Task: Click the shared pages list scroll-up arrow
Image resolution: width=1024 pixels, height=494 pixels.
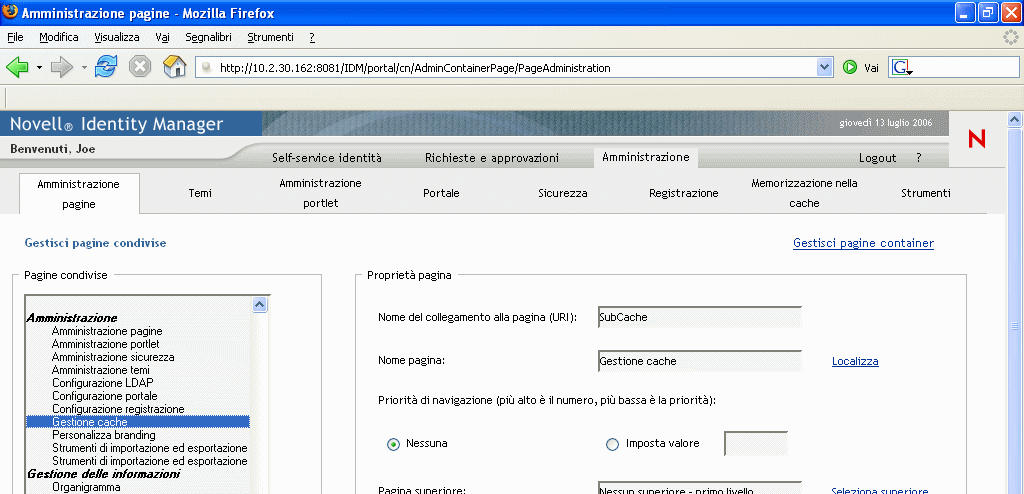Action: 259,305
